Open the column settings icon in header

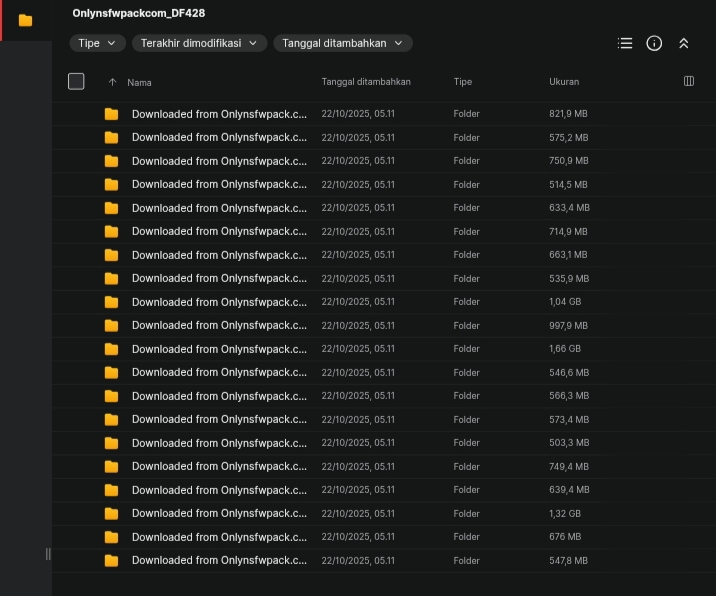pyautogui.click(x=688, y=81)
